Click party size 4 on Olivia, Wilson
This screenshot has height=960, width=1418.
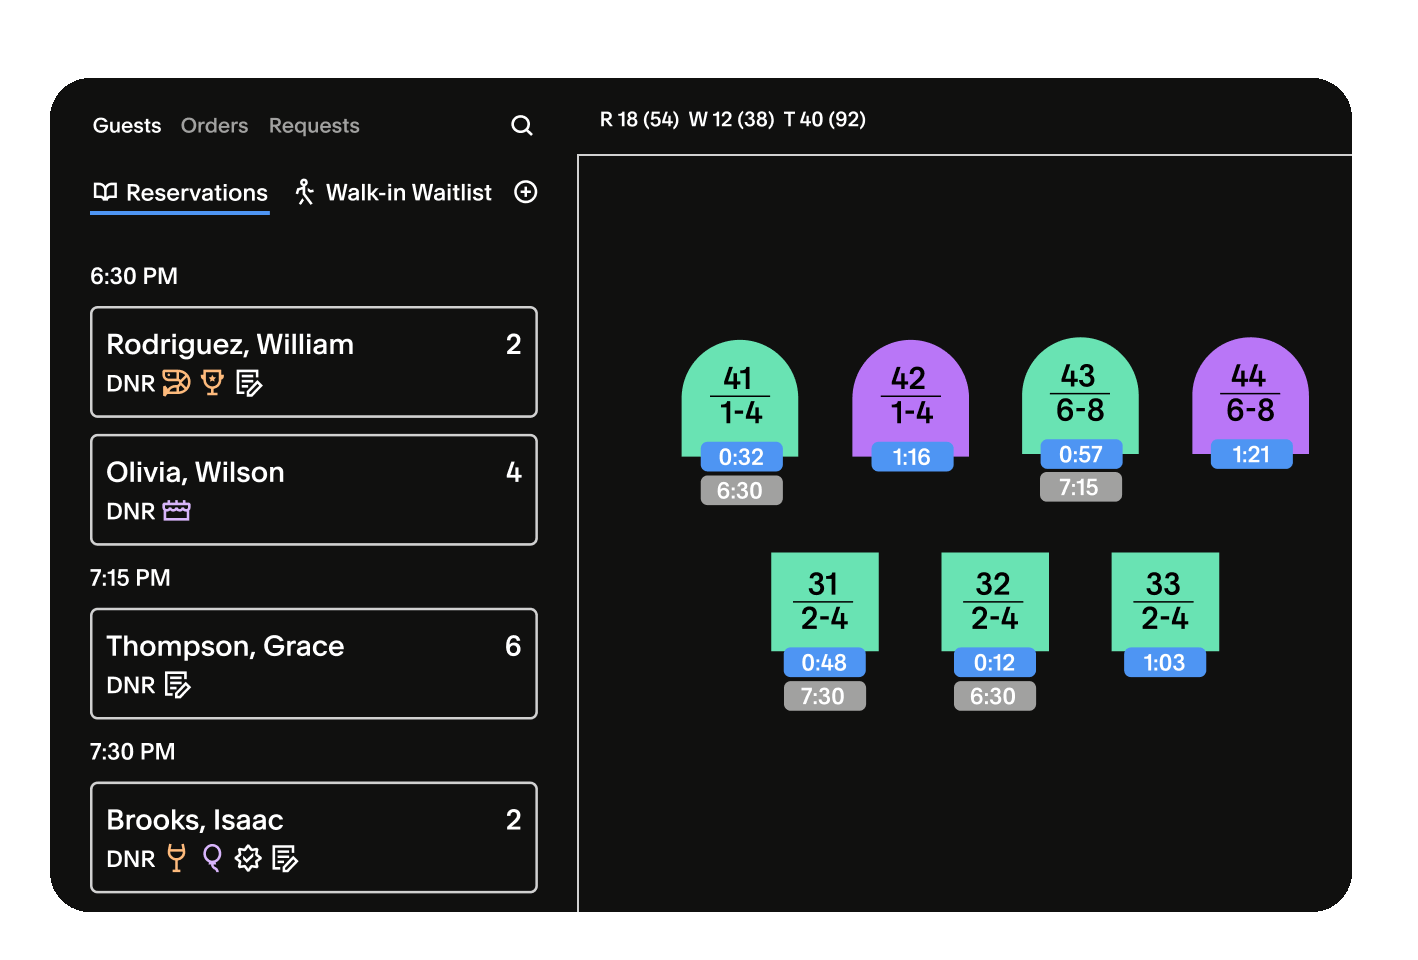(513, 472)
